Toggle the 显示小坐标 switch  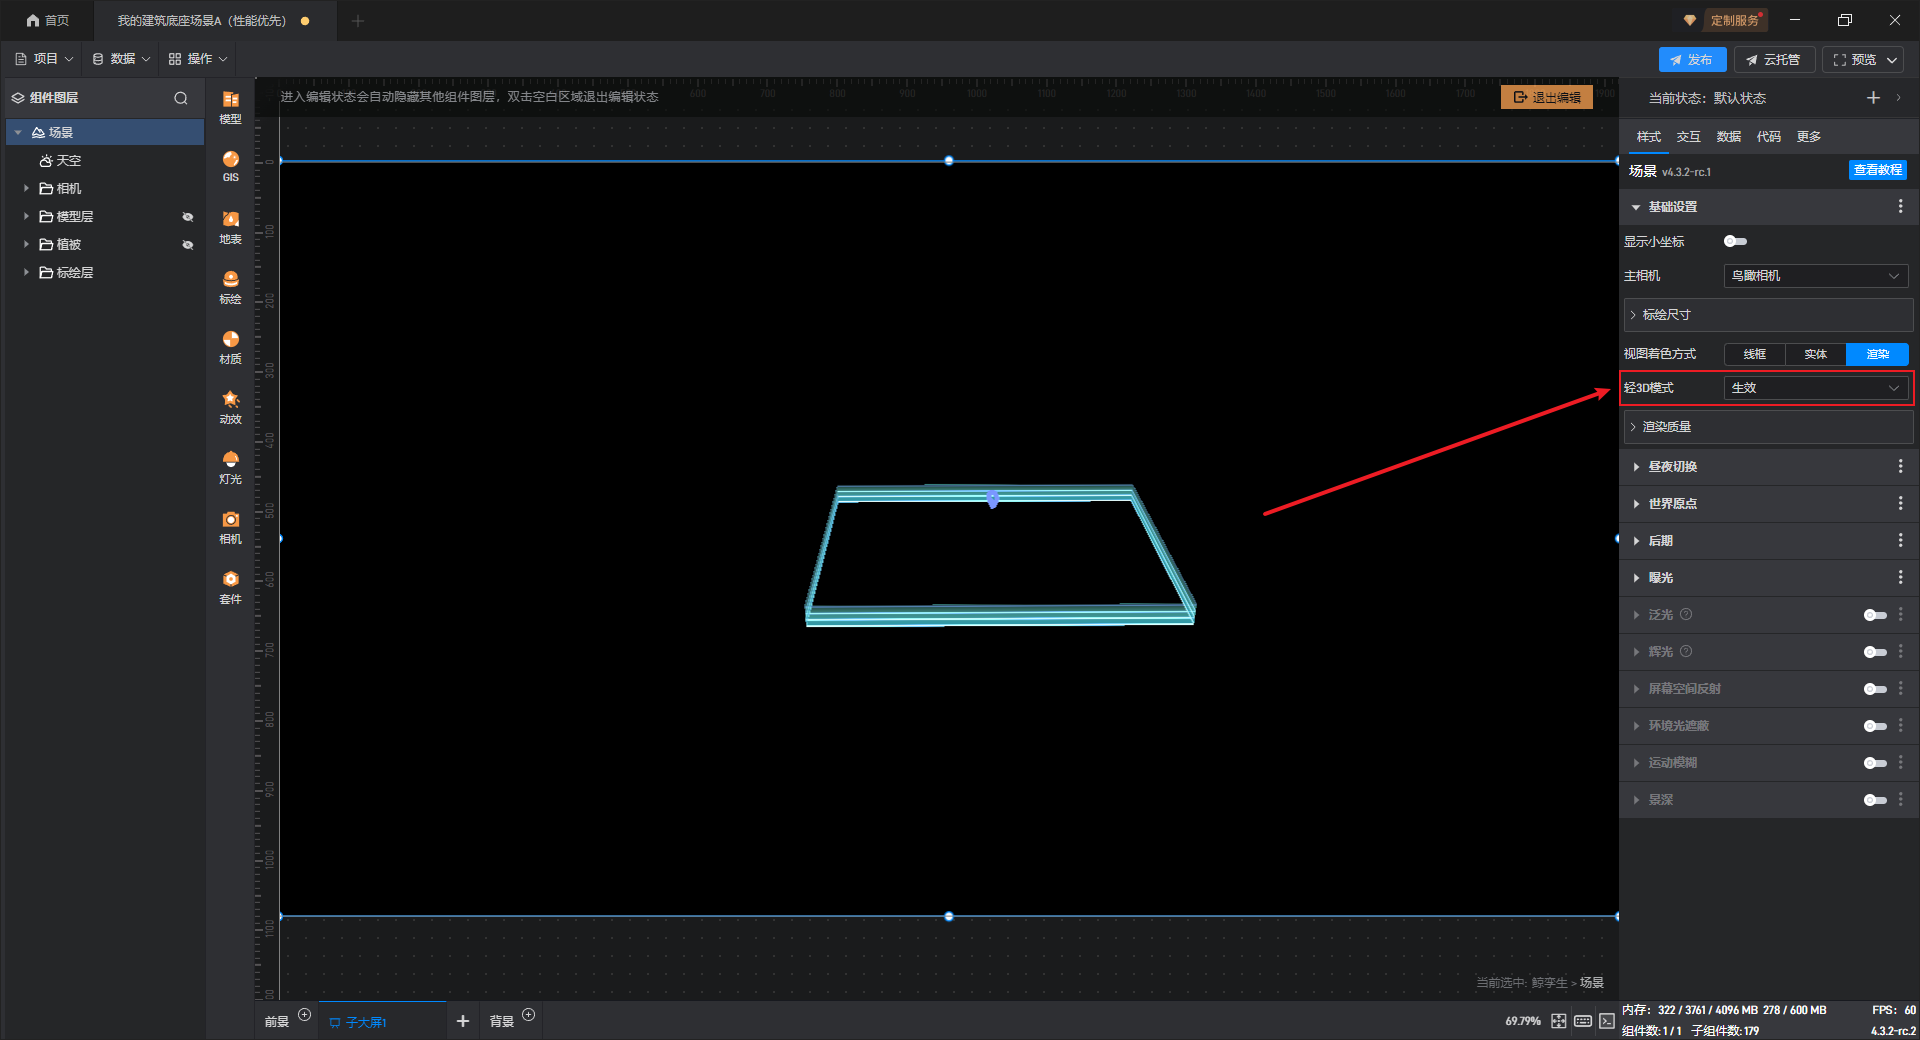click(x=1735, y=241)
